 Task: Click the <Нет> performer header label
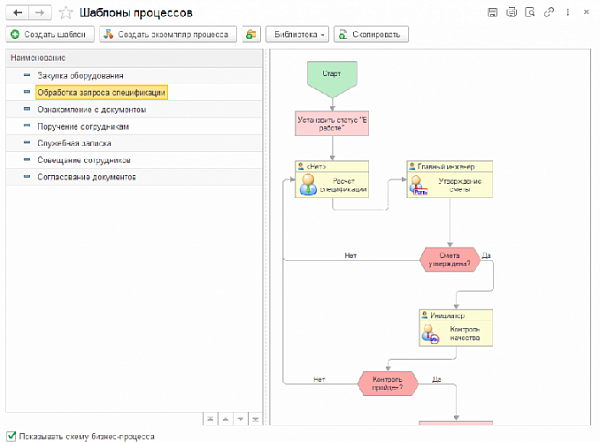tap(316, 166)
